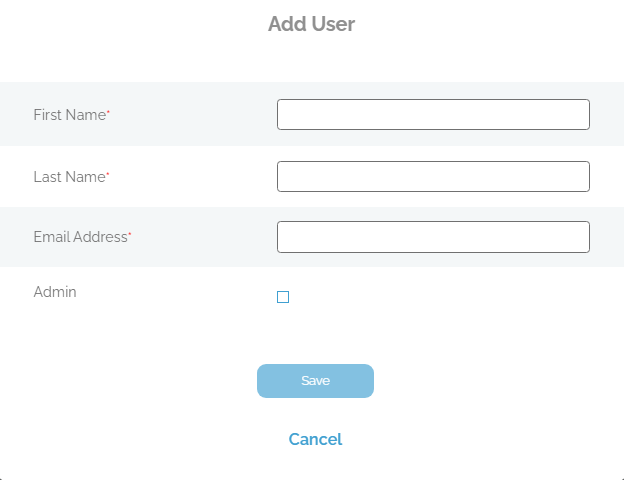
Task: Focus the Last Name text box
Action: 433,177
